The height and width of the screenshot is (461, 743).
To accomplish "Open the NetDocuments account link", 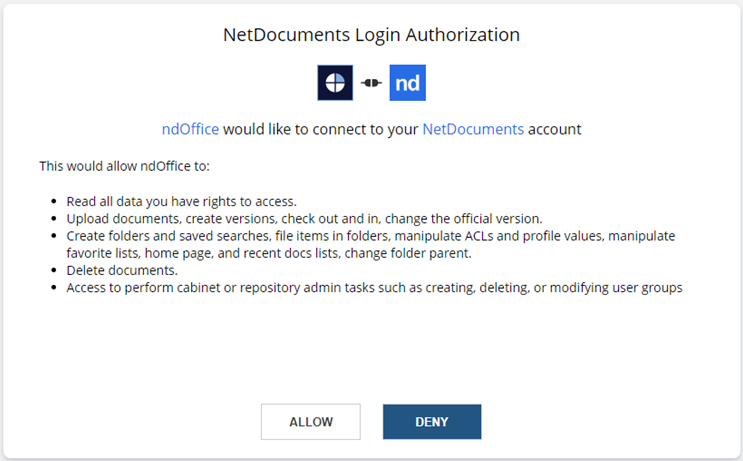I will point(473,129).
